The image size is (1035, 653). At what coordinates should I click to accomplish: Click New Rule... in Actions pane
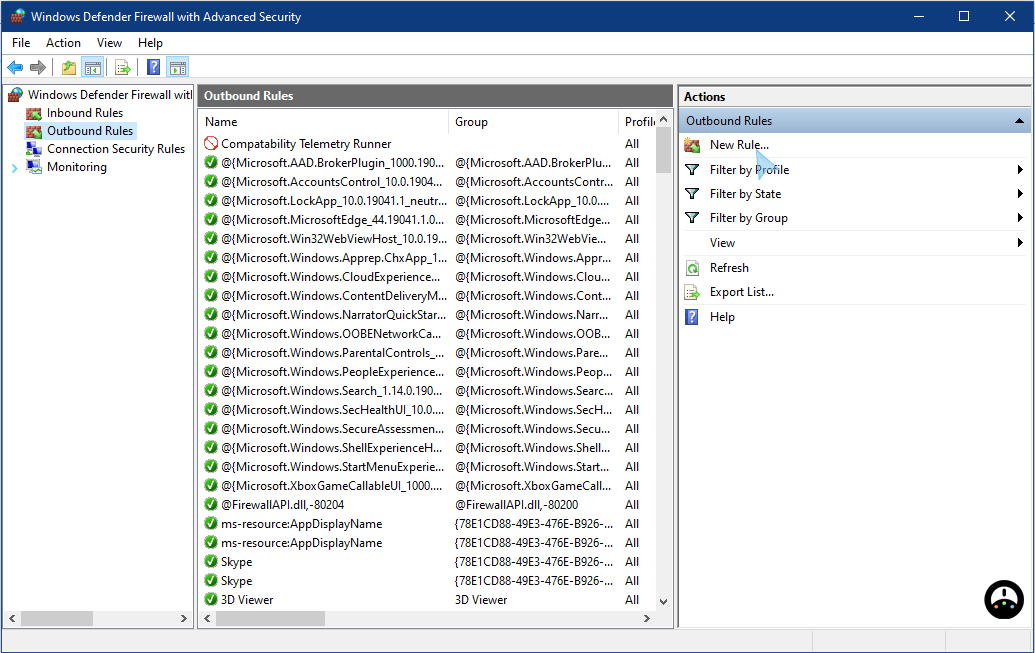[x=739, y=145]
